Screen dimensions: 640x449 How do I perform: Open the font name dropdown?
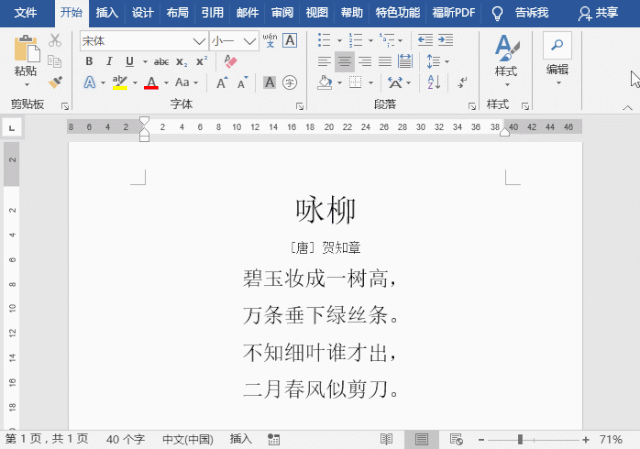199,41
